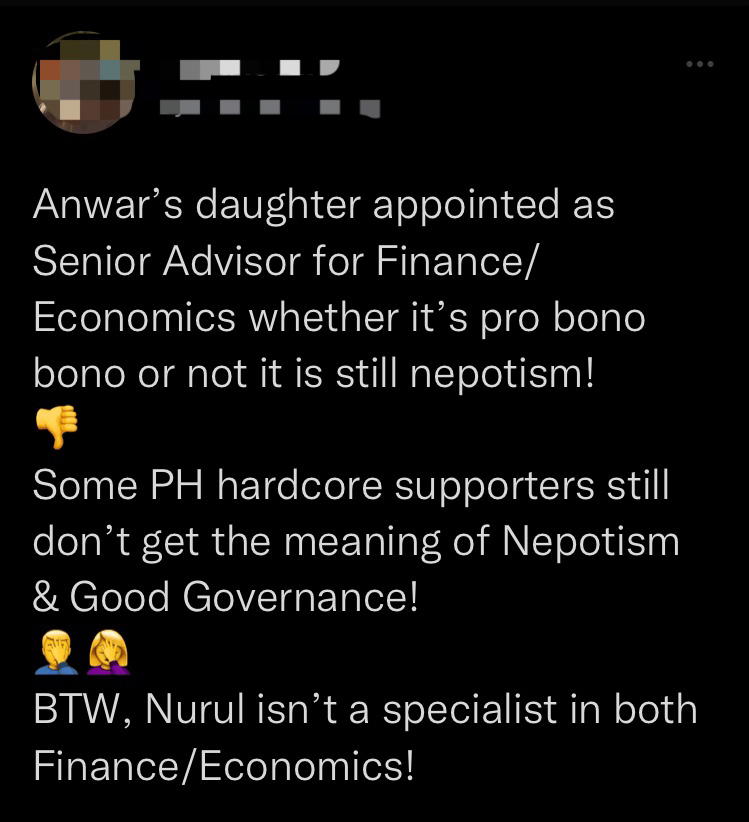
Task: Click the word "nepotism!" in the first paragraph
Action: (502, 375)
